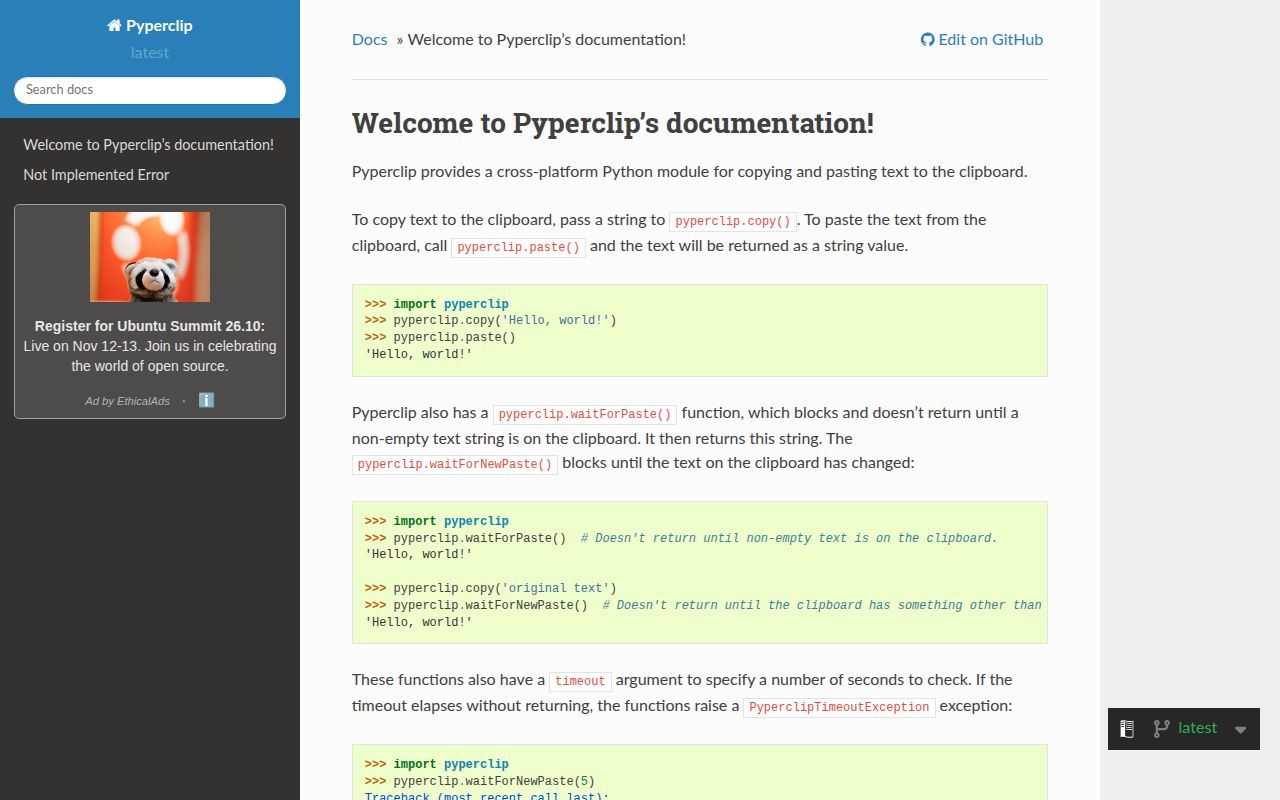Click the Edit on GitHub link
1280x800 pixels.
(982, 40)
